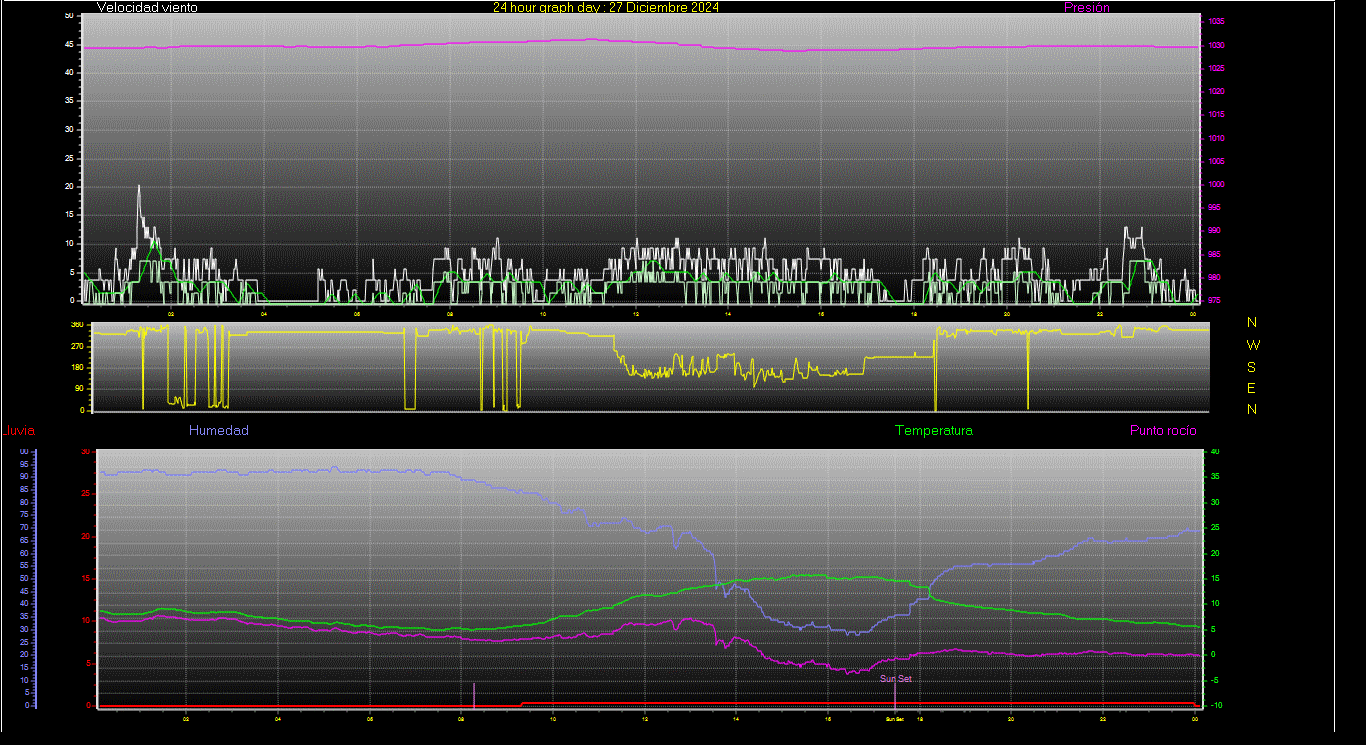
Task: Click the "Velocidad viento" chart label
Action: coord(147,7)
